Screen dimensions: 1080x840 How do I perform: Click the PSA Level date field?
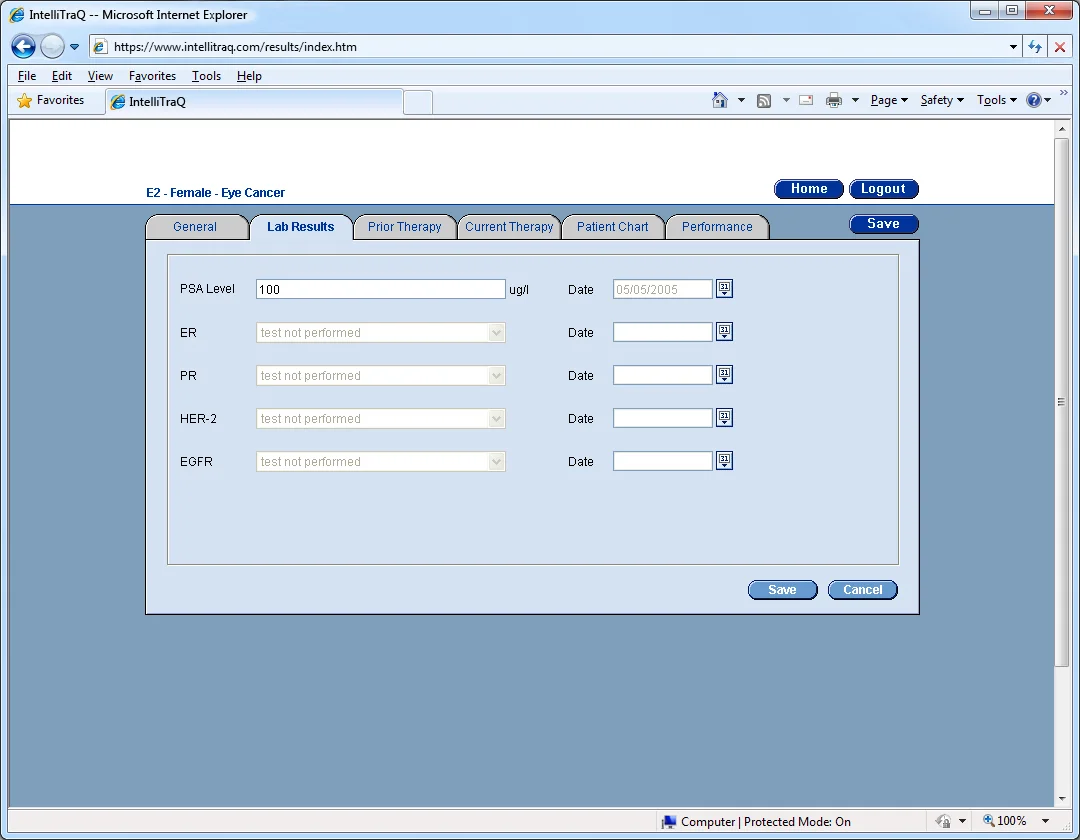point(663,289)
